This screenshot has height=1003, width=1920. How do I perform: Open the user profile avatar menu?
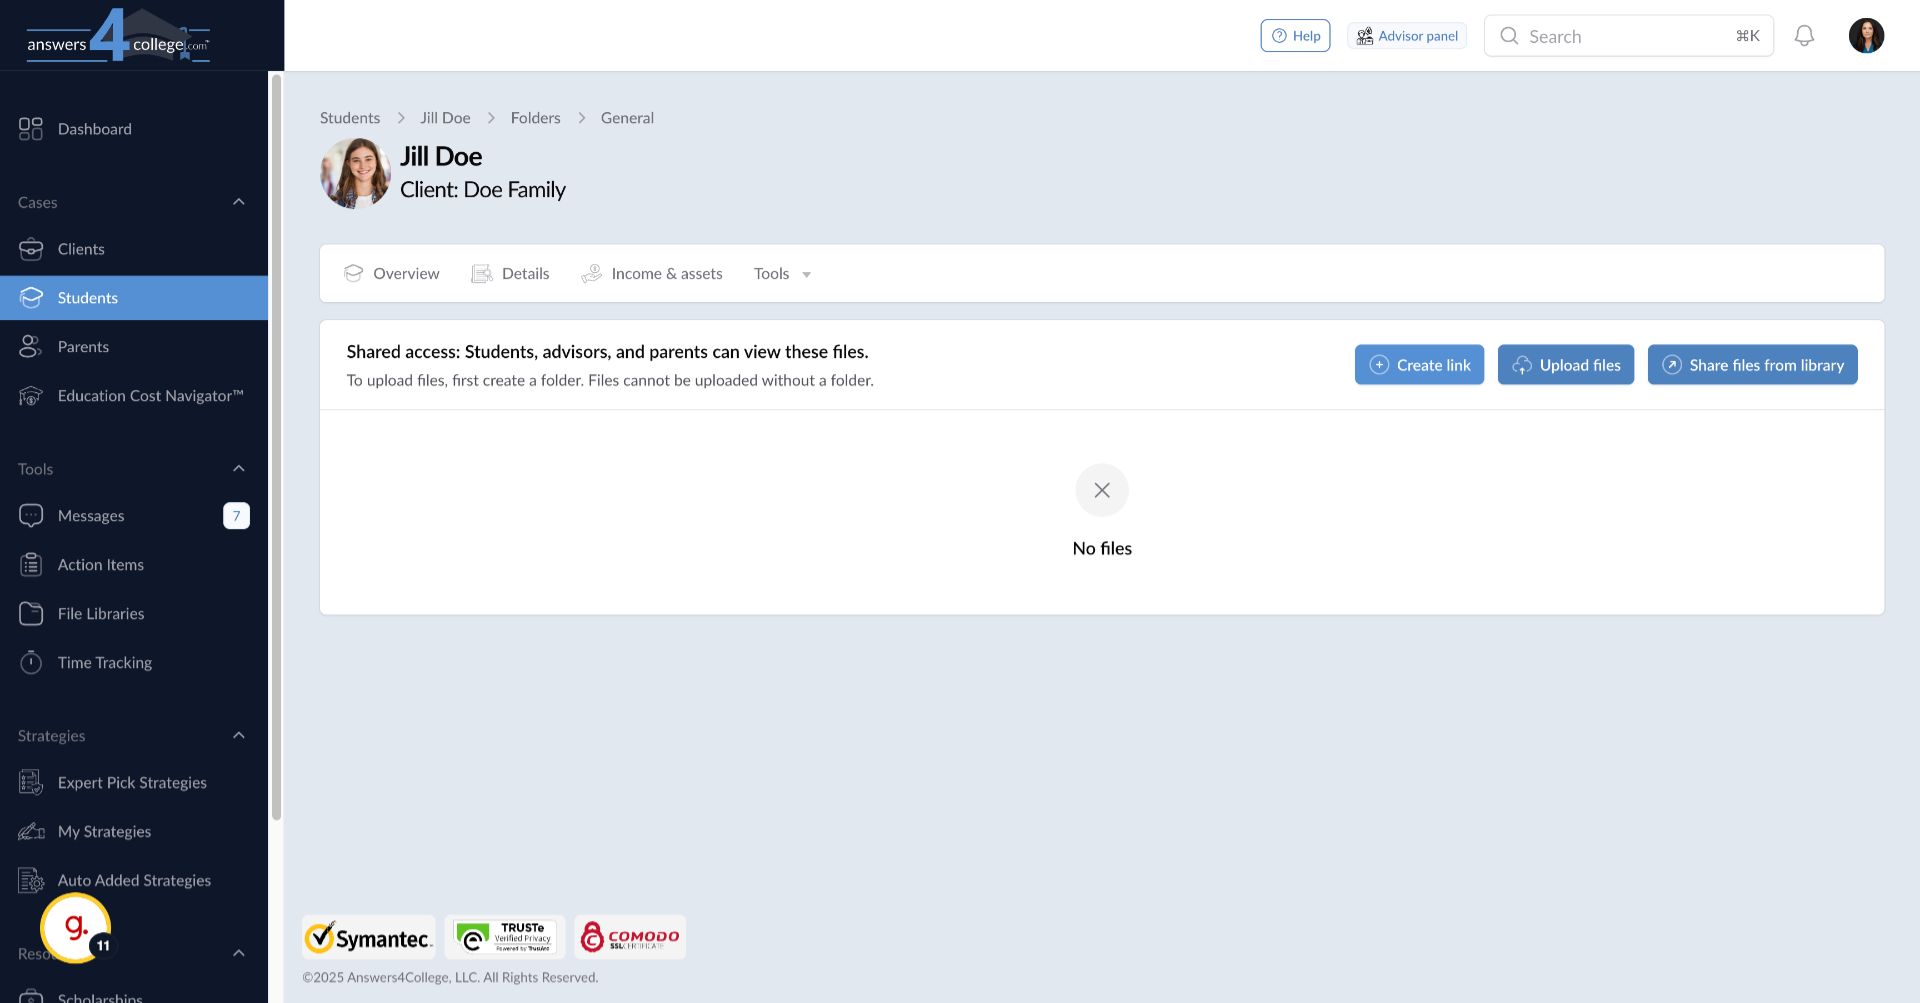tap(1866, 36)
